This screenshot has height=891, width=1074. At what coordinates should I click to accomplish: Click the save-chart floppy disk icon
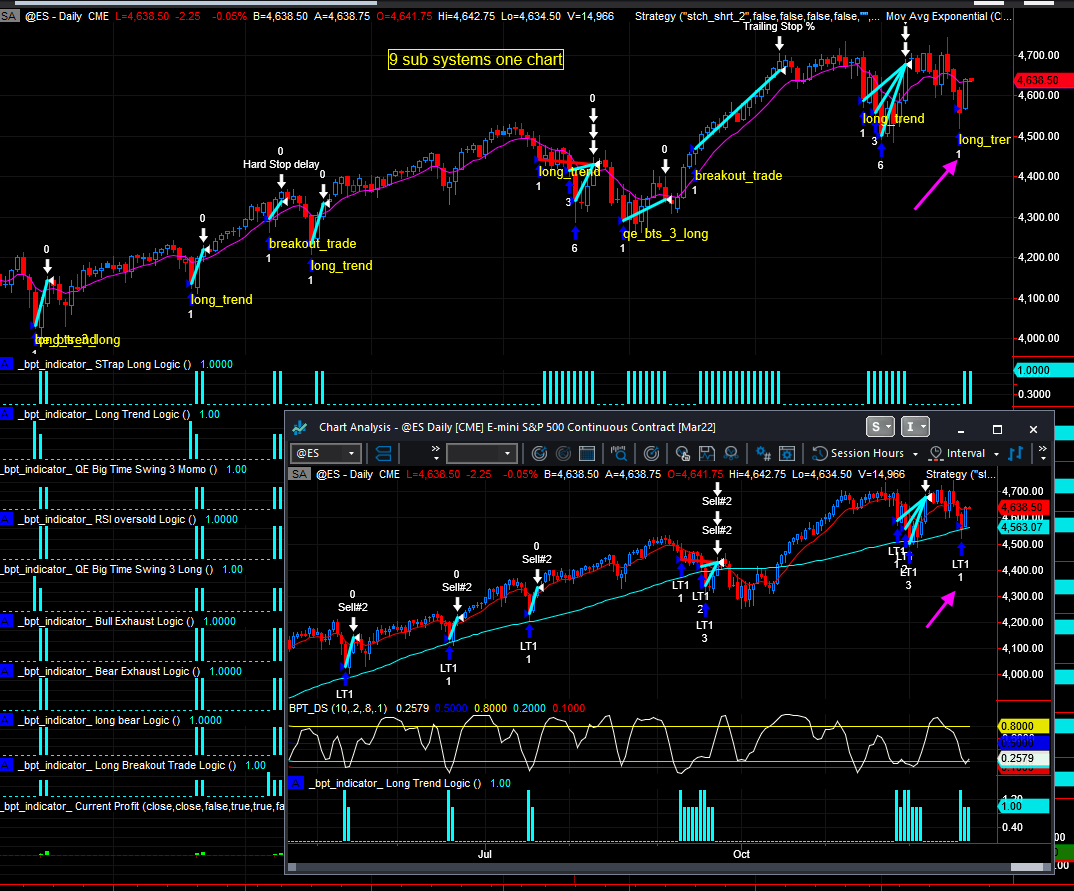point(707,453)
